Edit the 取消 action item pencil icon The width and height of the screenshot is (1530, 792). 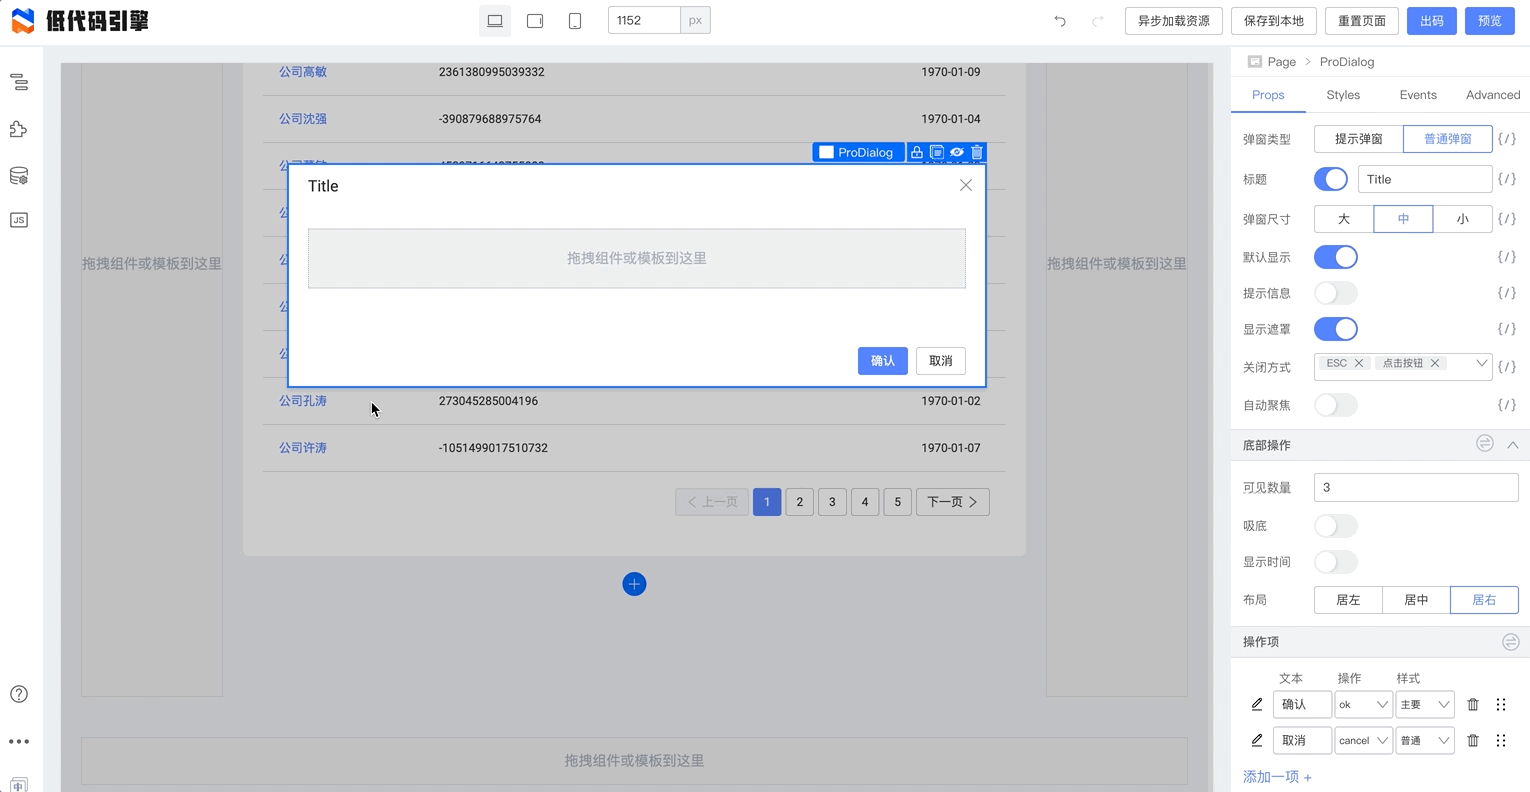pos(1257,740)
